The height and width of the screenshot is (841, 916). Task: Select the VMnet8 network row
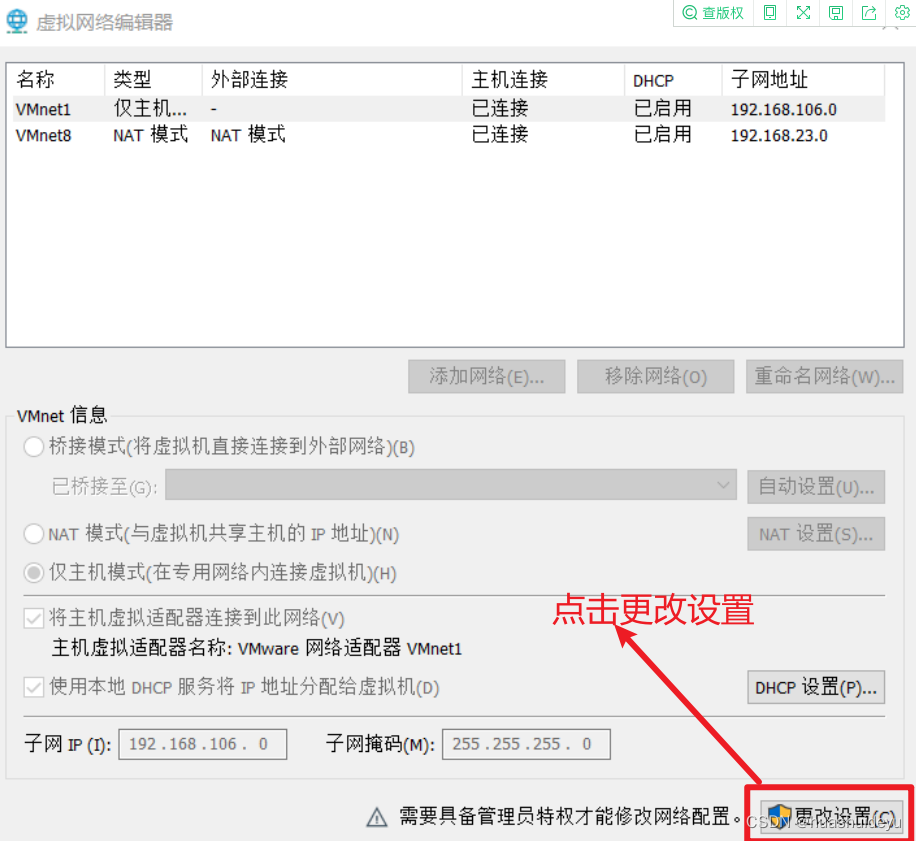[x=449, y=135]
